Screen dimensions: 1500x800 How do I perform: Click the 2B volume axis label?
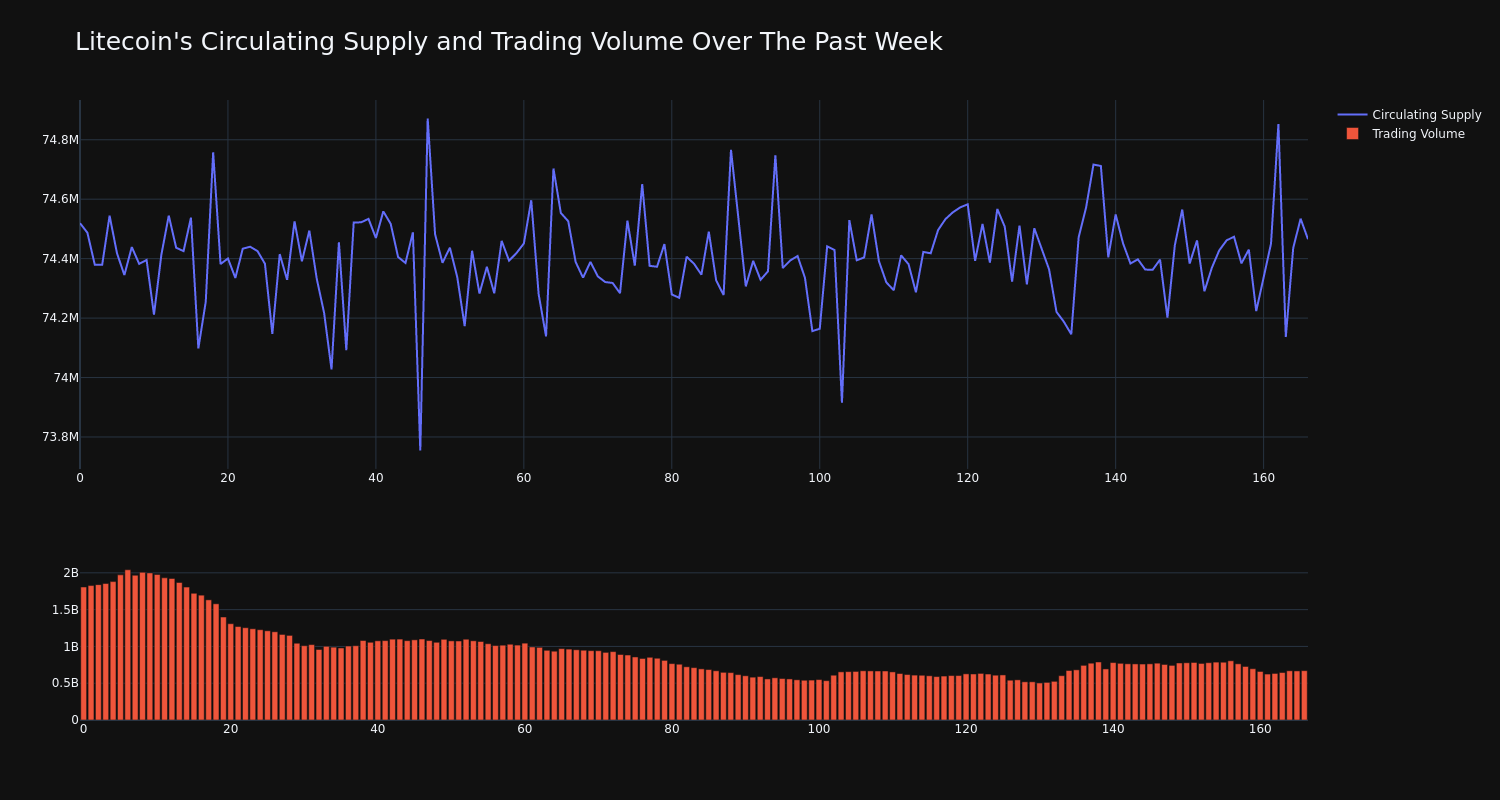[x=71, y=573]
